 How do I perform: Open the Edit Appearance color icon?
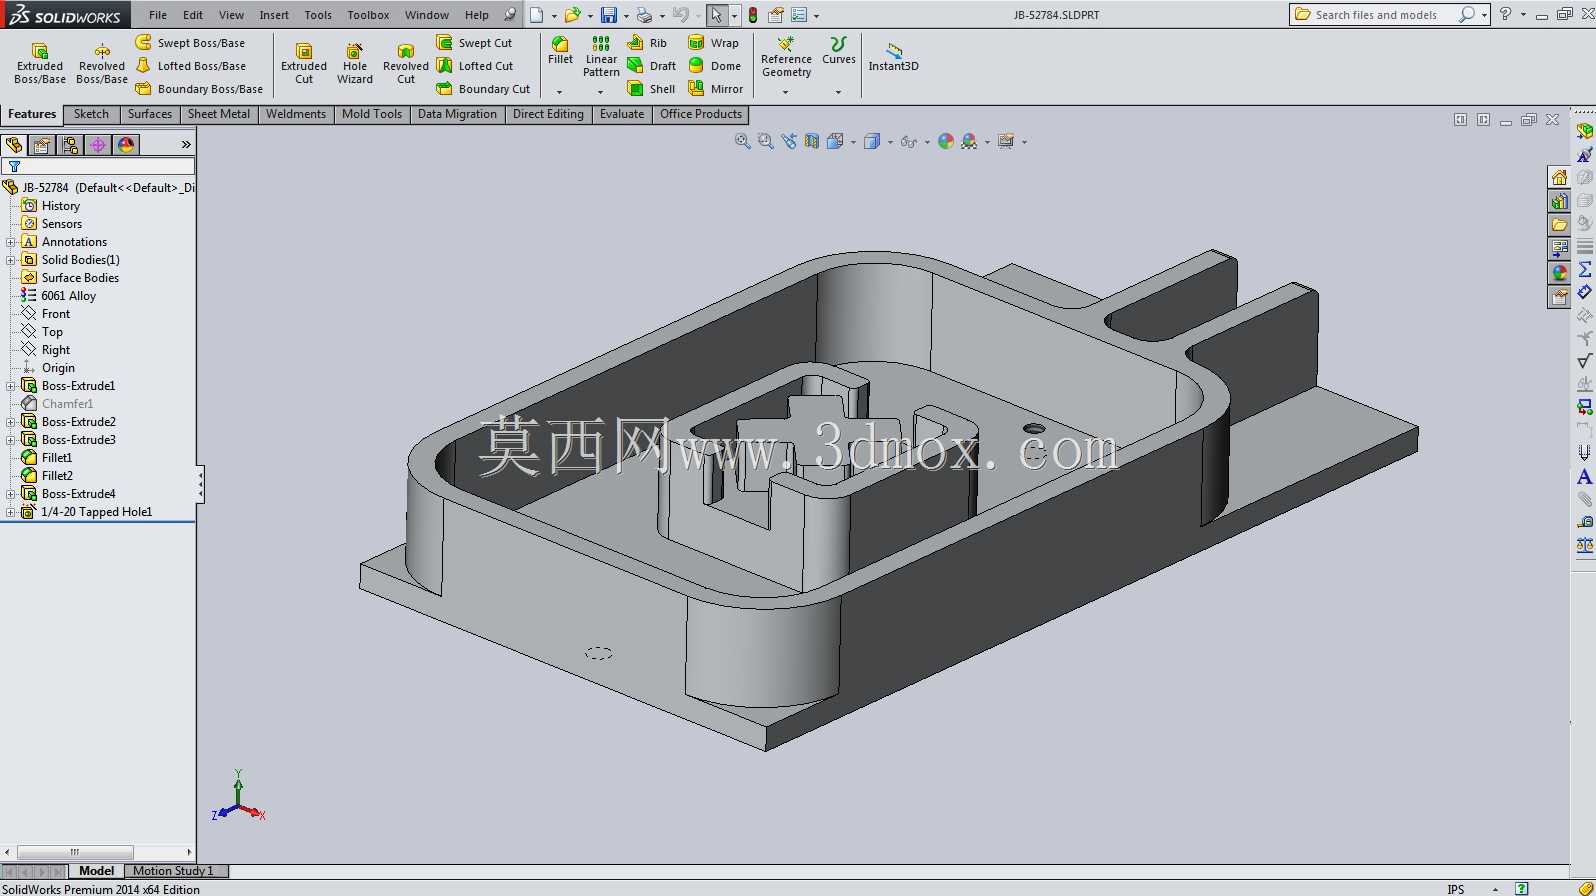(945, 142)
